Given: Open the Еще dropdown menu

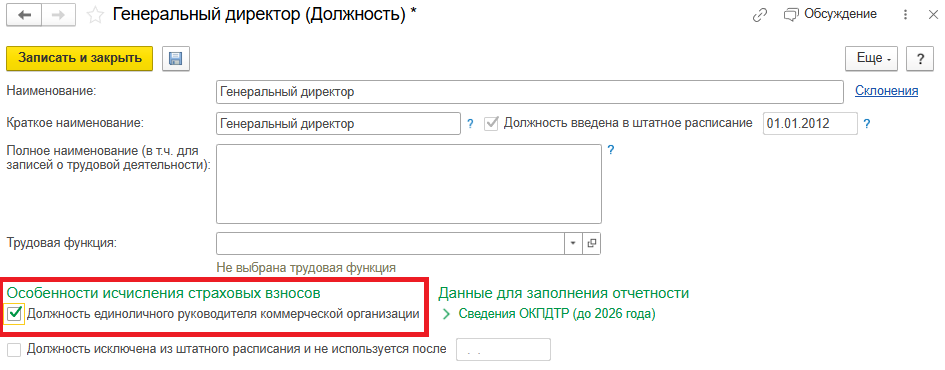Looking at the screenshot, I should coord(871,58).
